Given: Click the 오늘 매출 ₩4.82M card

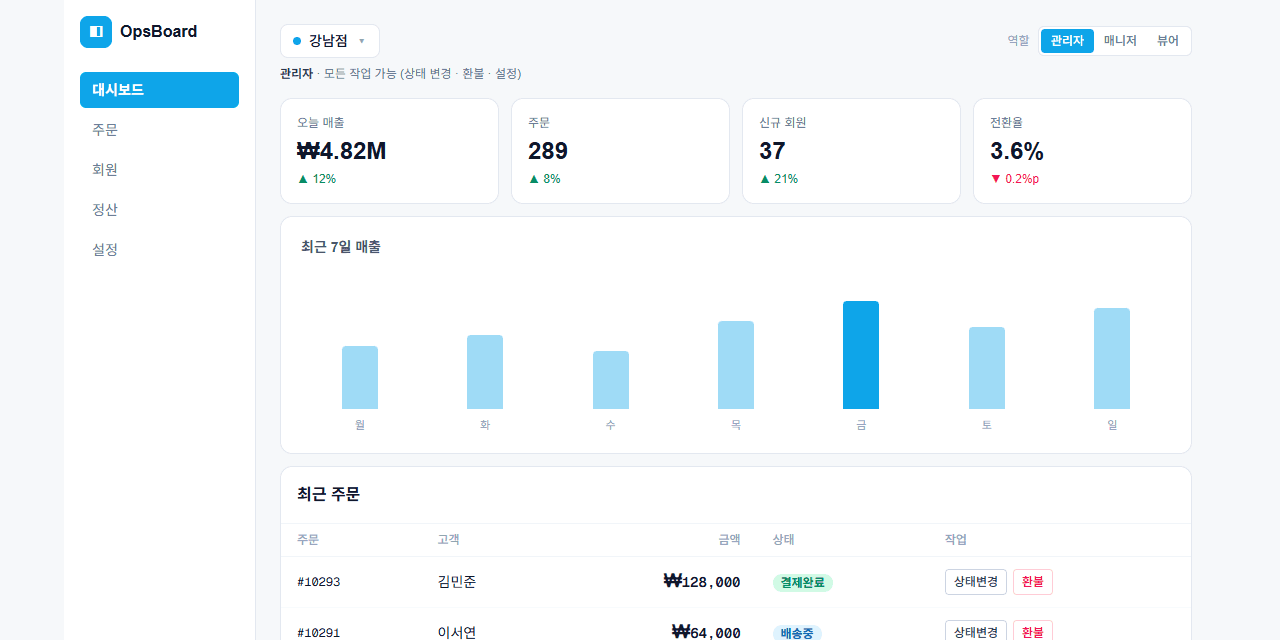Looking at the screenshot, I should (390, 151).
